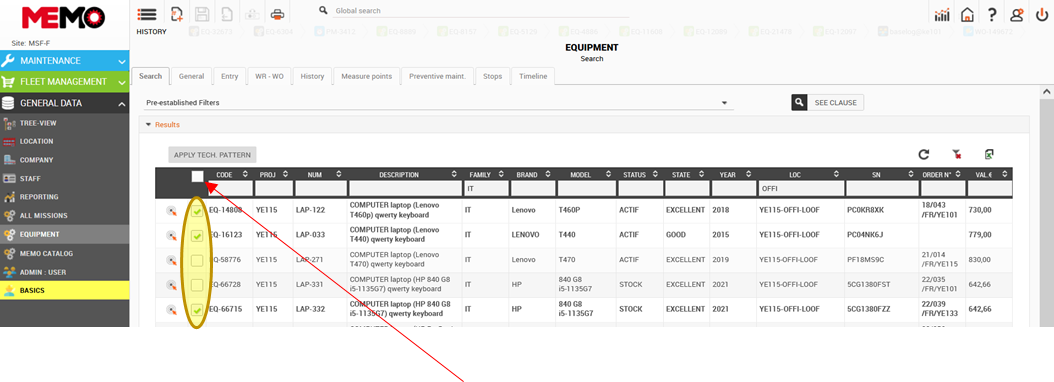Click the Global search field

click(481, 11)
